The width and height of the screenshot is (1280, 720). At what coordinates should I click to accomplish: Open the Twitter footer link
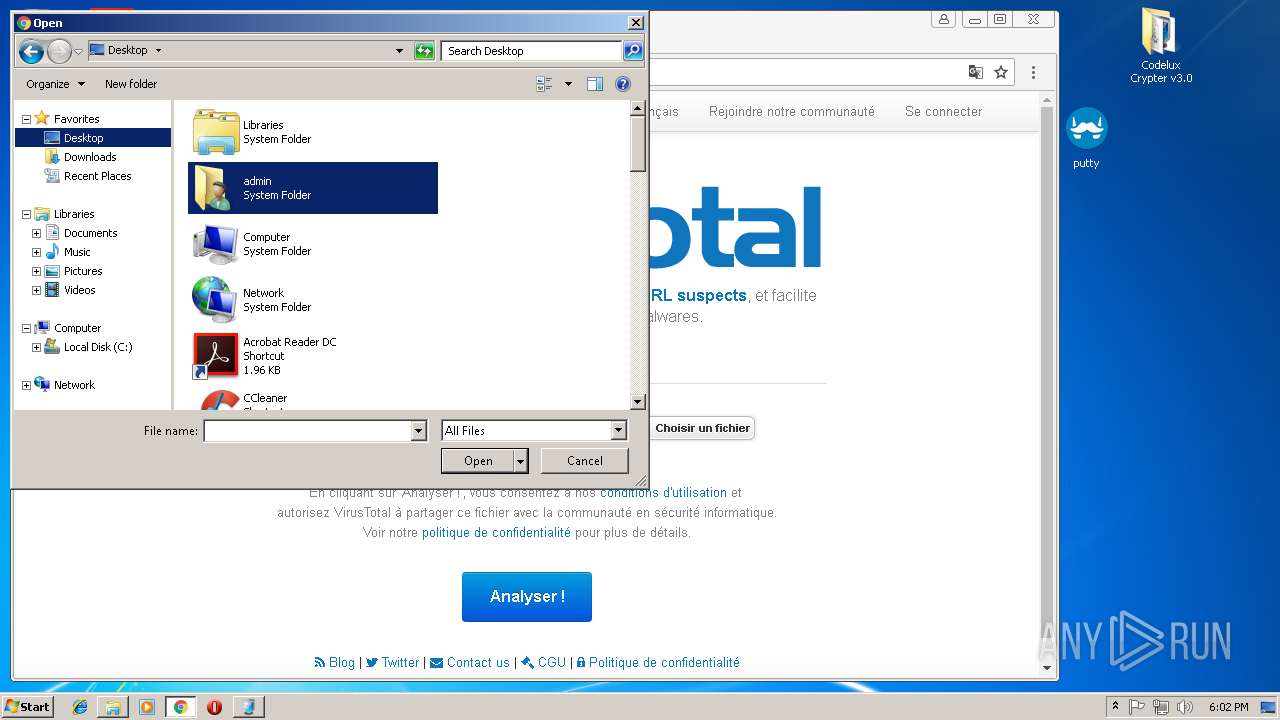(x=393, y=662)
